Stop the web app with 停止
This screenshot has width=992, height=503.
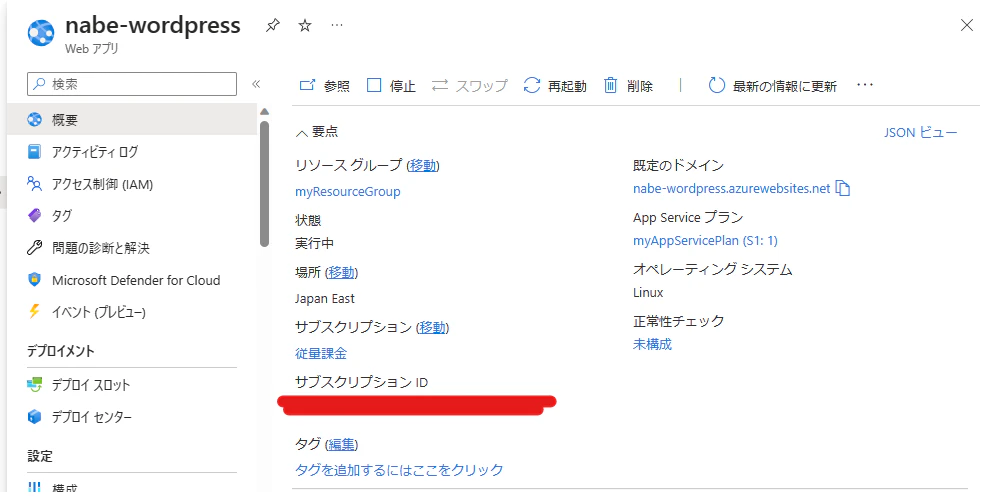(x=391, y=85)
